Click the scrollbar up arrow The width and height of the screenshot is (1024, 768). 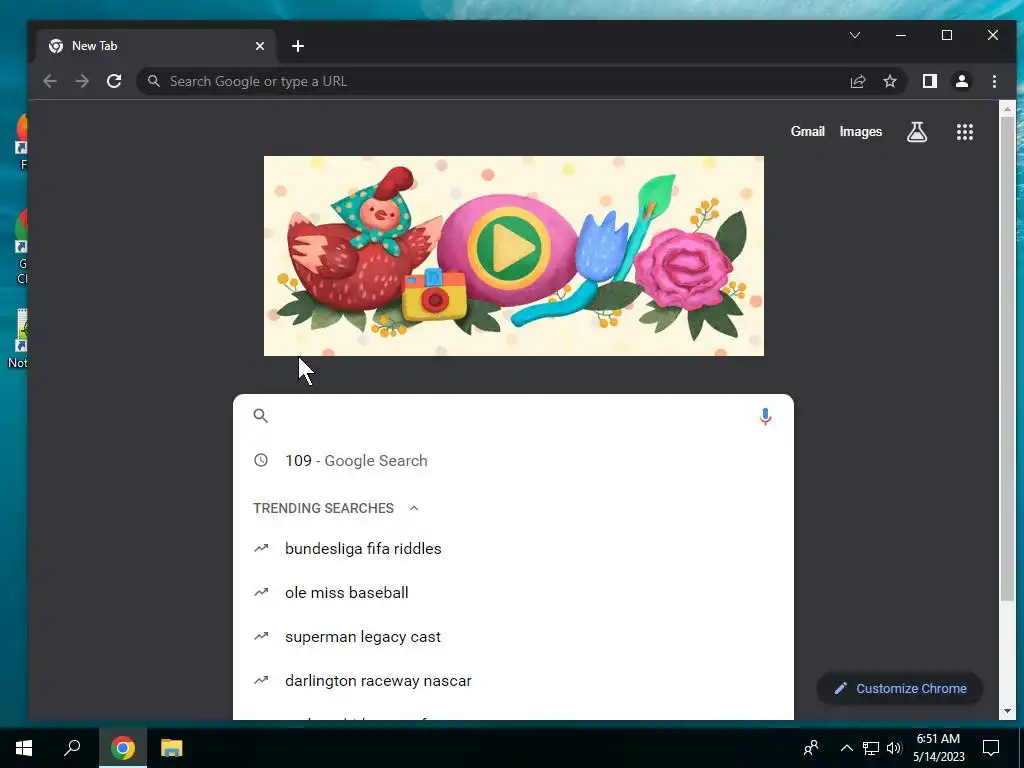[x=1007, y=109]
